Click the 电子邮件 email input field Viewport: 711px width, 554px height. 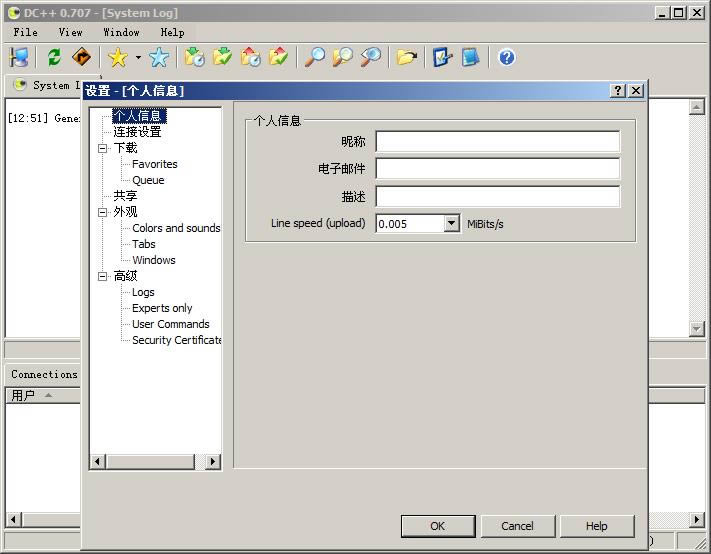point(498,169)
